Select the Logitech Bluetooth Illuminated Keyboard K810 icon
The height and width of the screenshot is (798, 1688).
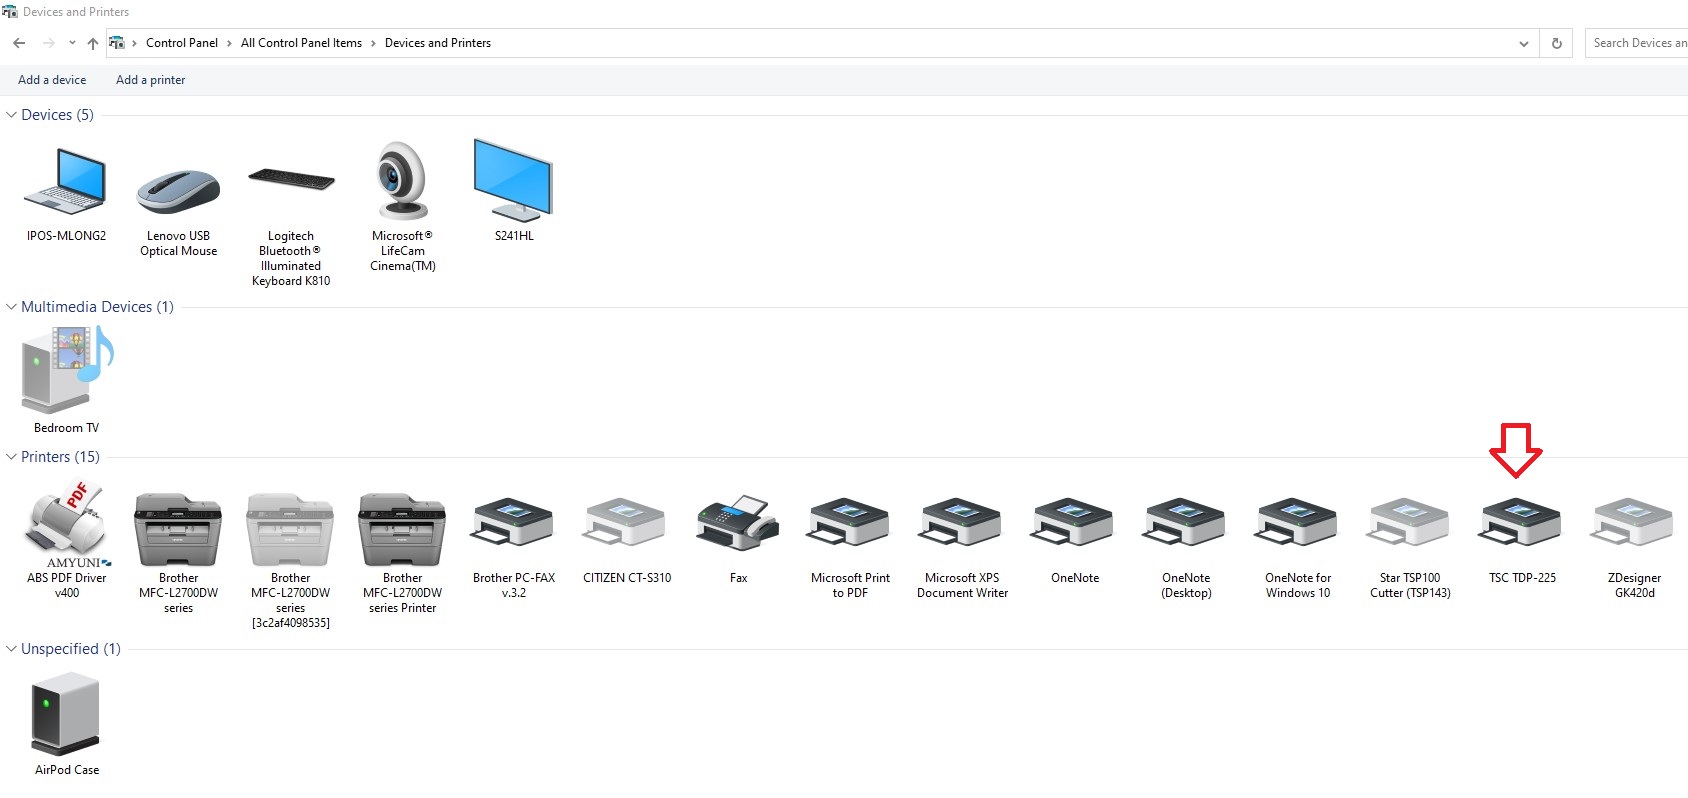click(x=291, y=180)
